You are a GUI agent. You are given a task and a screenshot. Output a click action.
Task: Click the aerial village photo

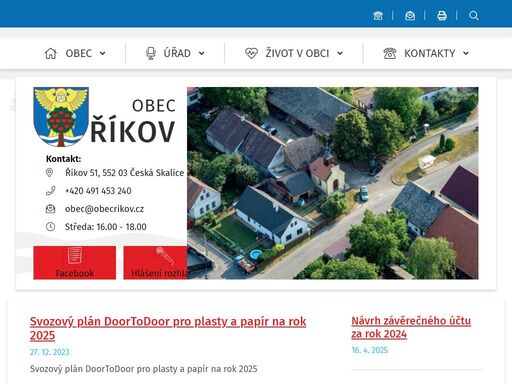[x=333, y=183]
